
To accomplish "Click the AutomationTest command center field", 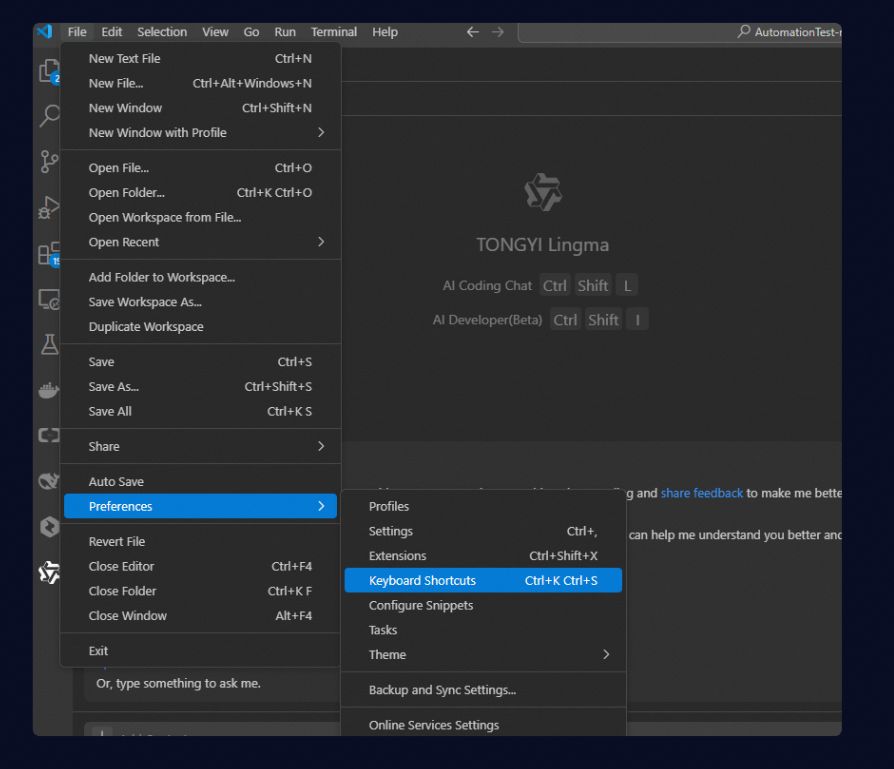I will click(680, 32).
